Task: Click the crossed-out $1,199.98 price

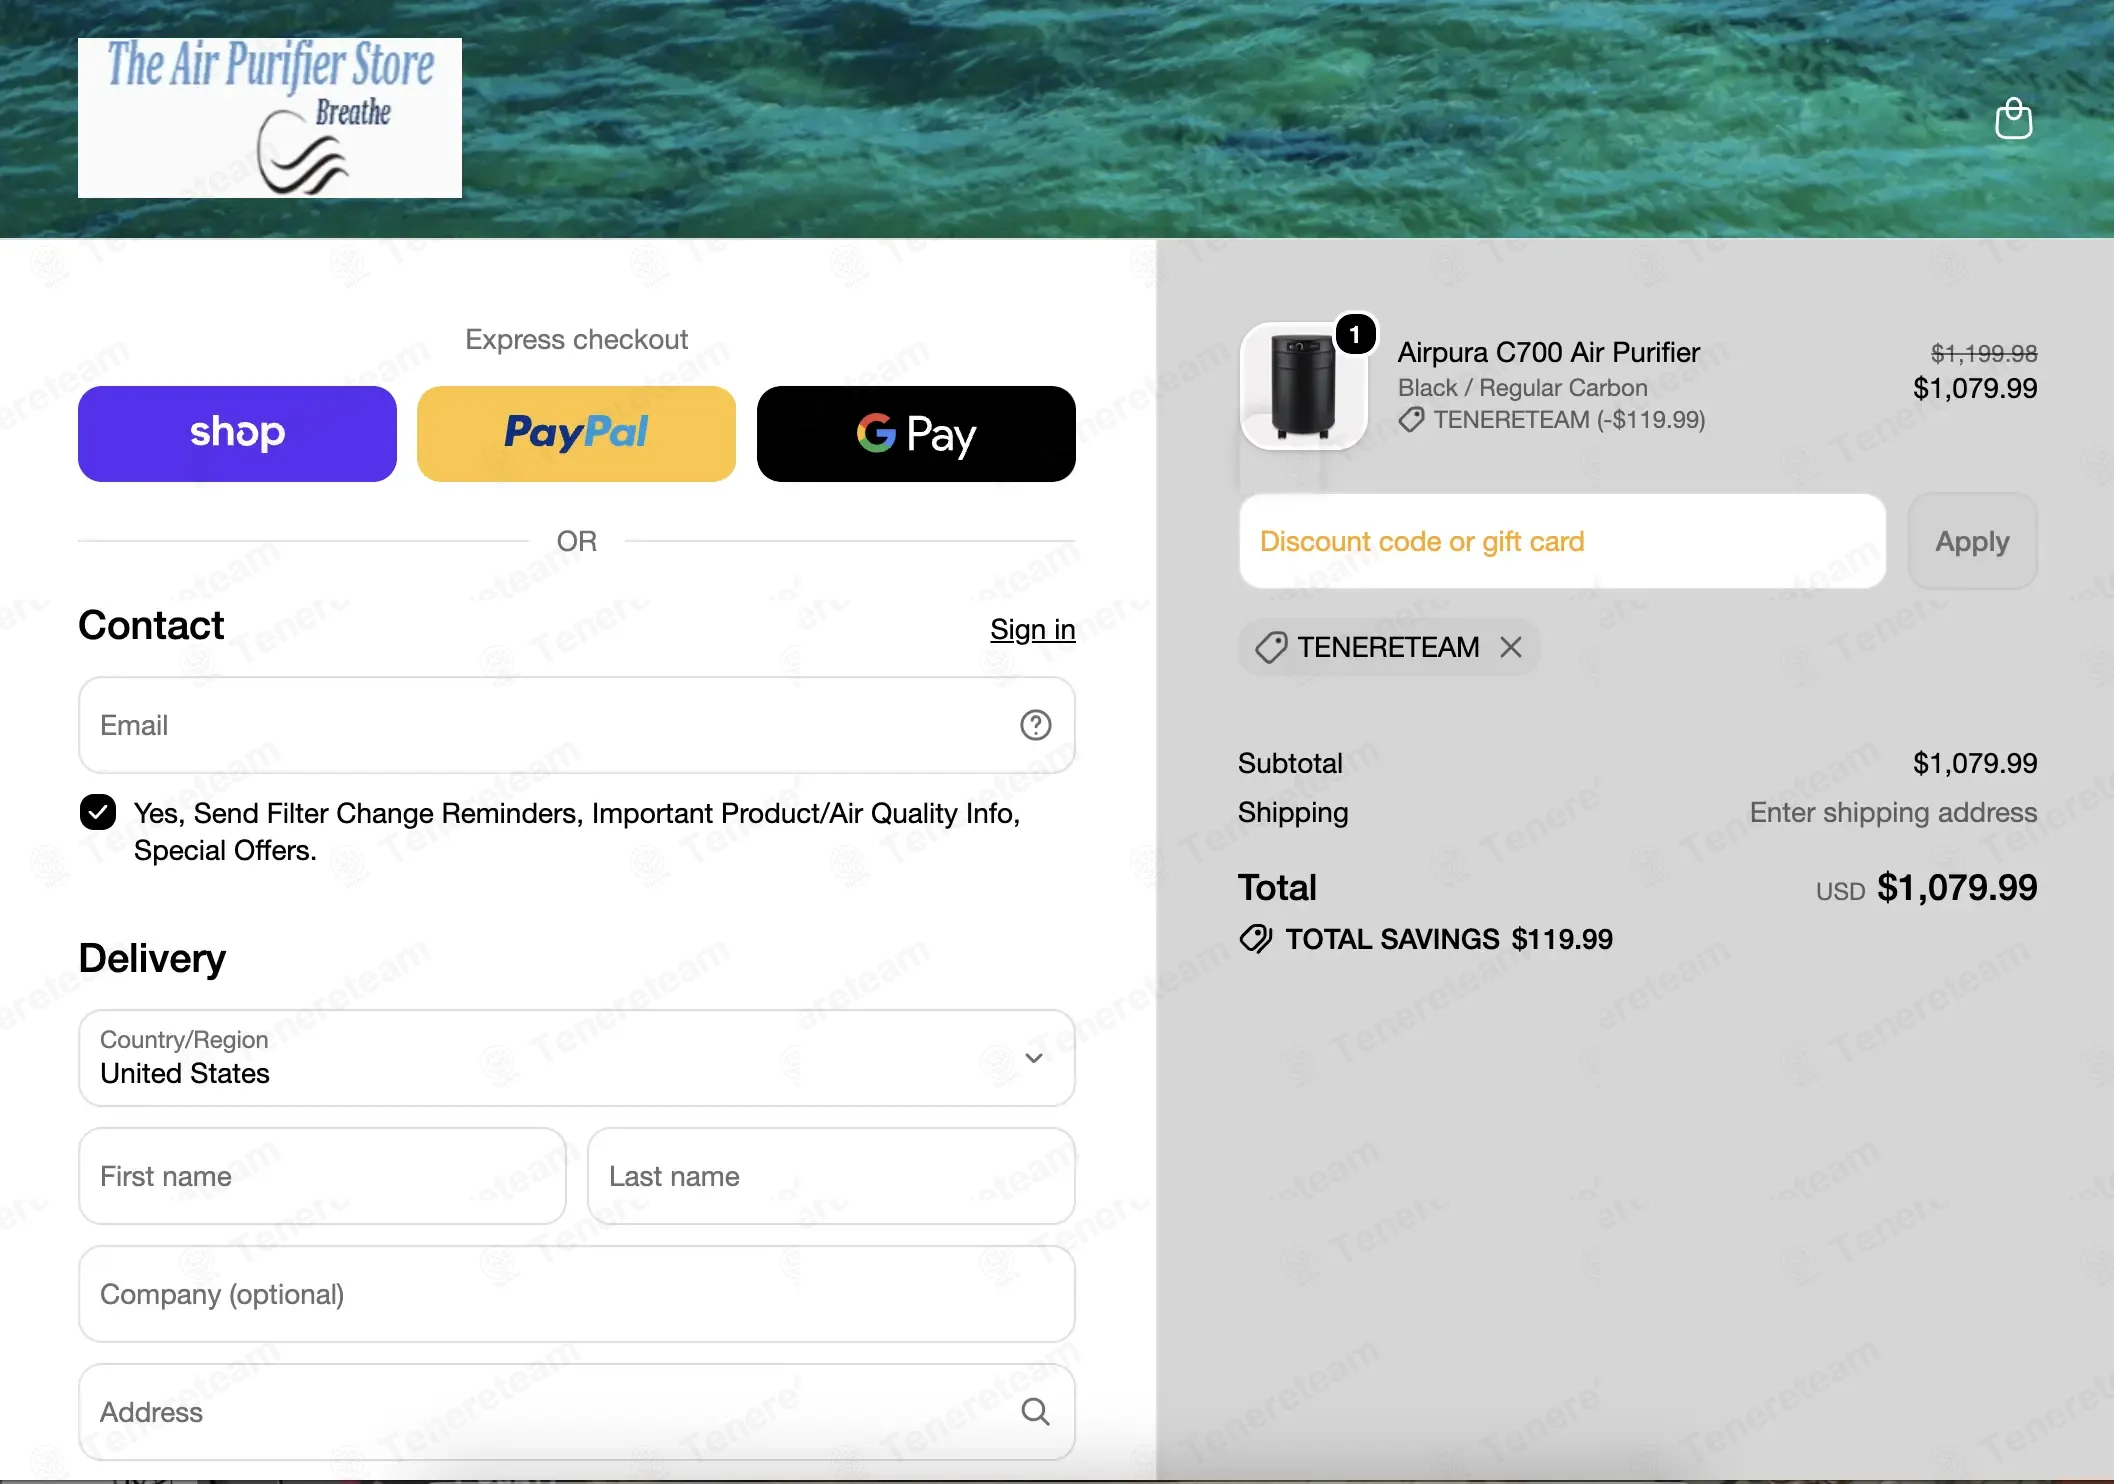Action: coord(1984,353)
